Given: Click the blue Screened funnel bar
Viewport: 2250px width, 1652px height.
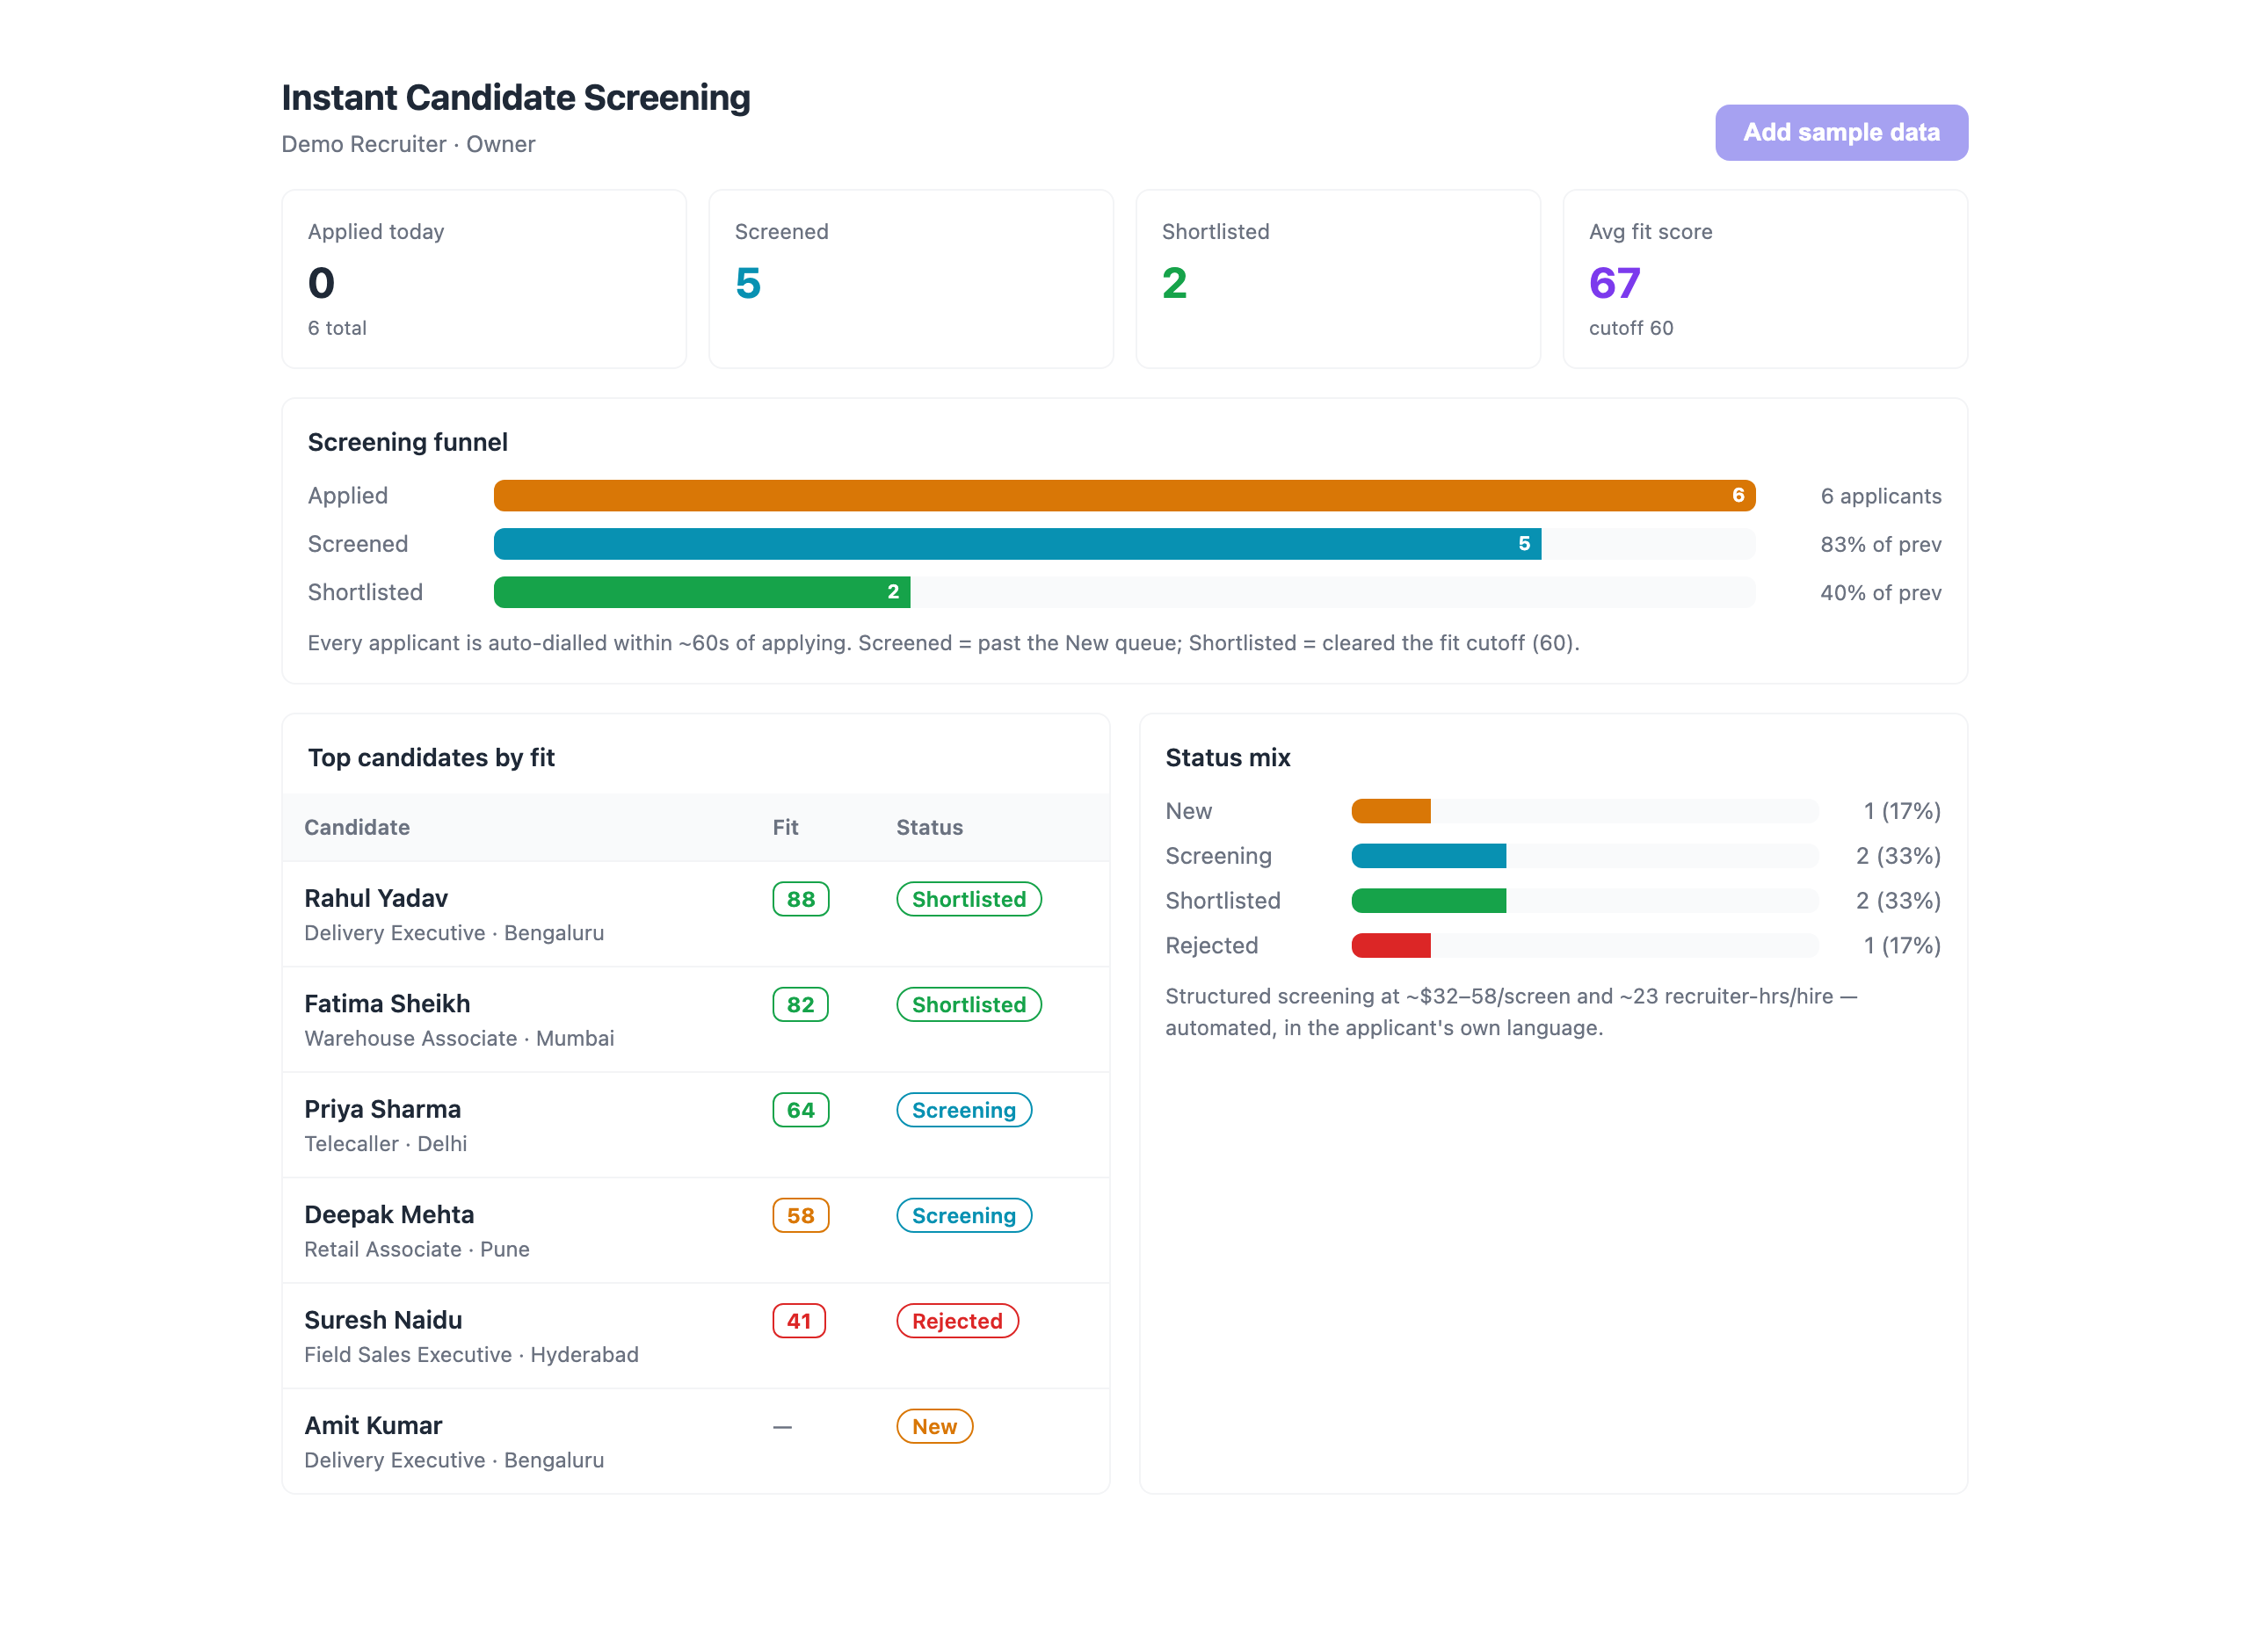Looking at the screenshot, I should [x=1017, y=544].
